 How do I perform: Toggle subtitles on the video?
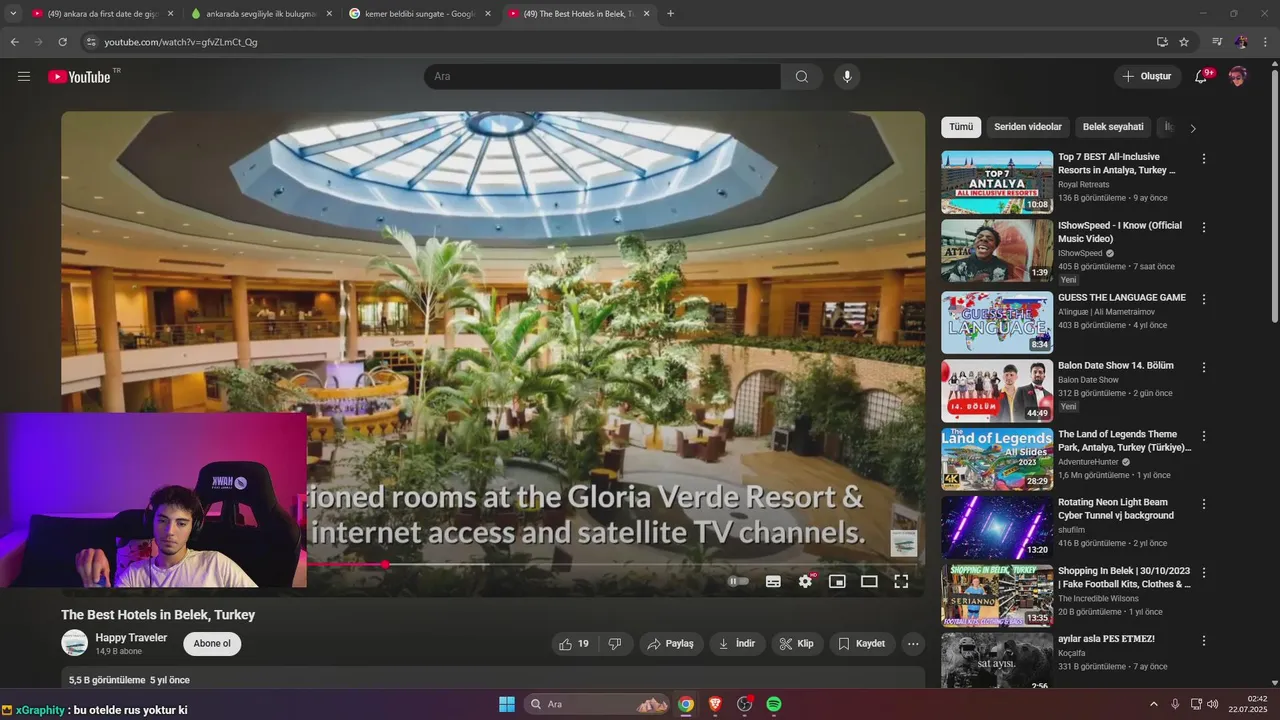point(773,581)
